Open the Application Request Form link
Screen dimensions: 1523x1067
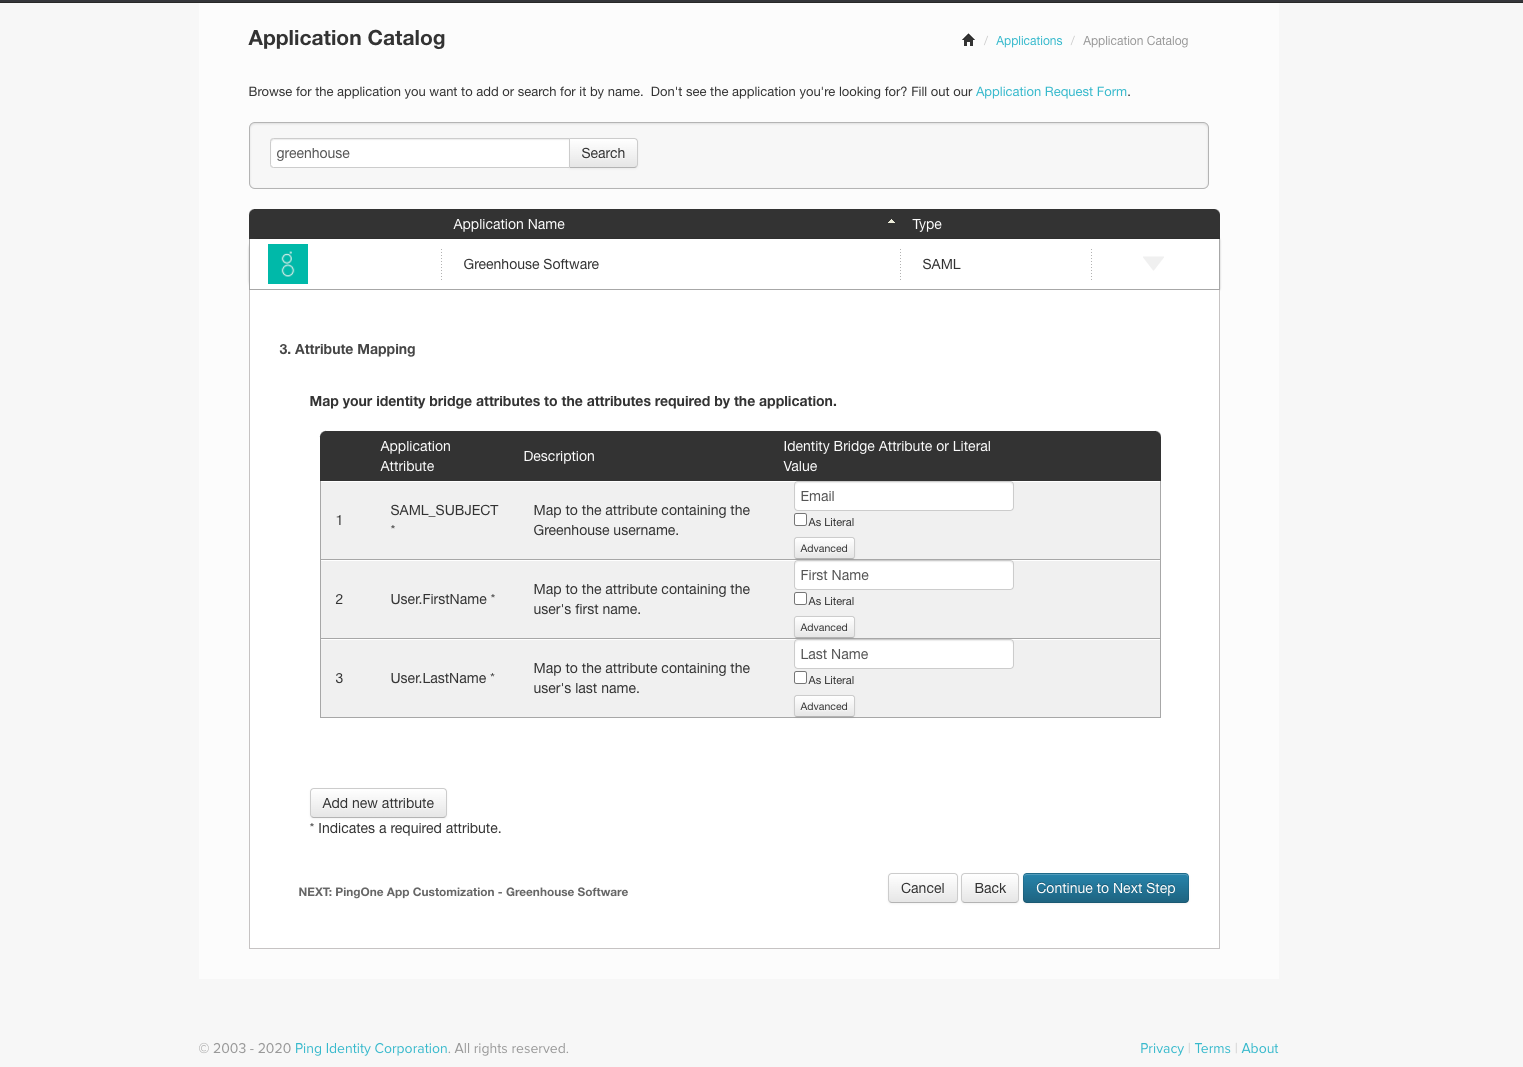[1051, 92]
